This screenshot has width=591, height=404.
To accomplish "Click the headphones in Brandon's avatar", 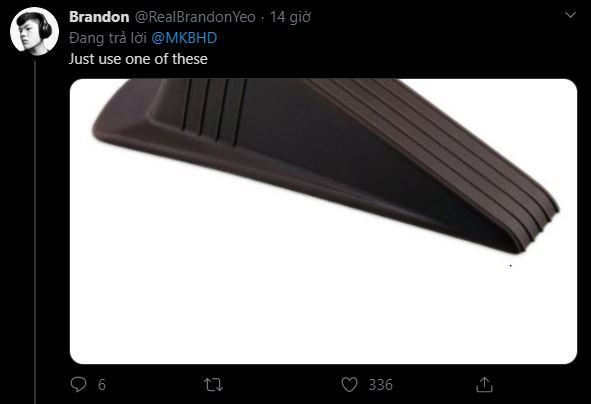I will coord(44,28).
